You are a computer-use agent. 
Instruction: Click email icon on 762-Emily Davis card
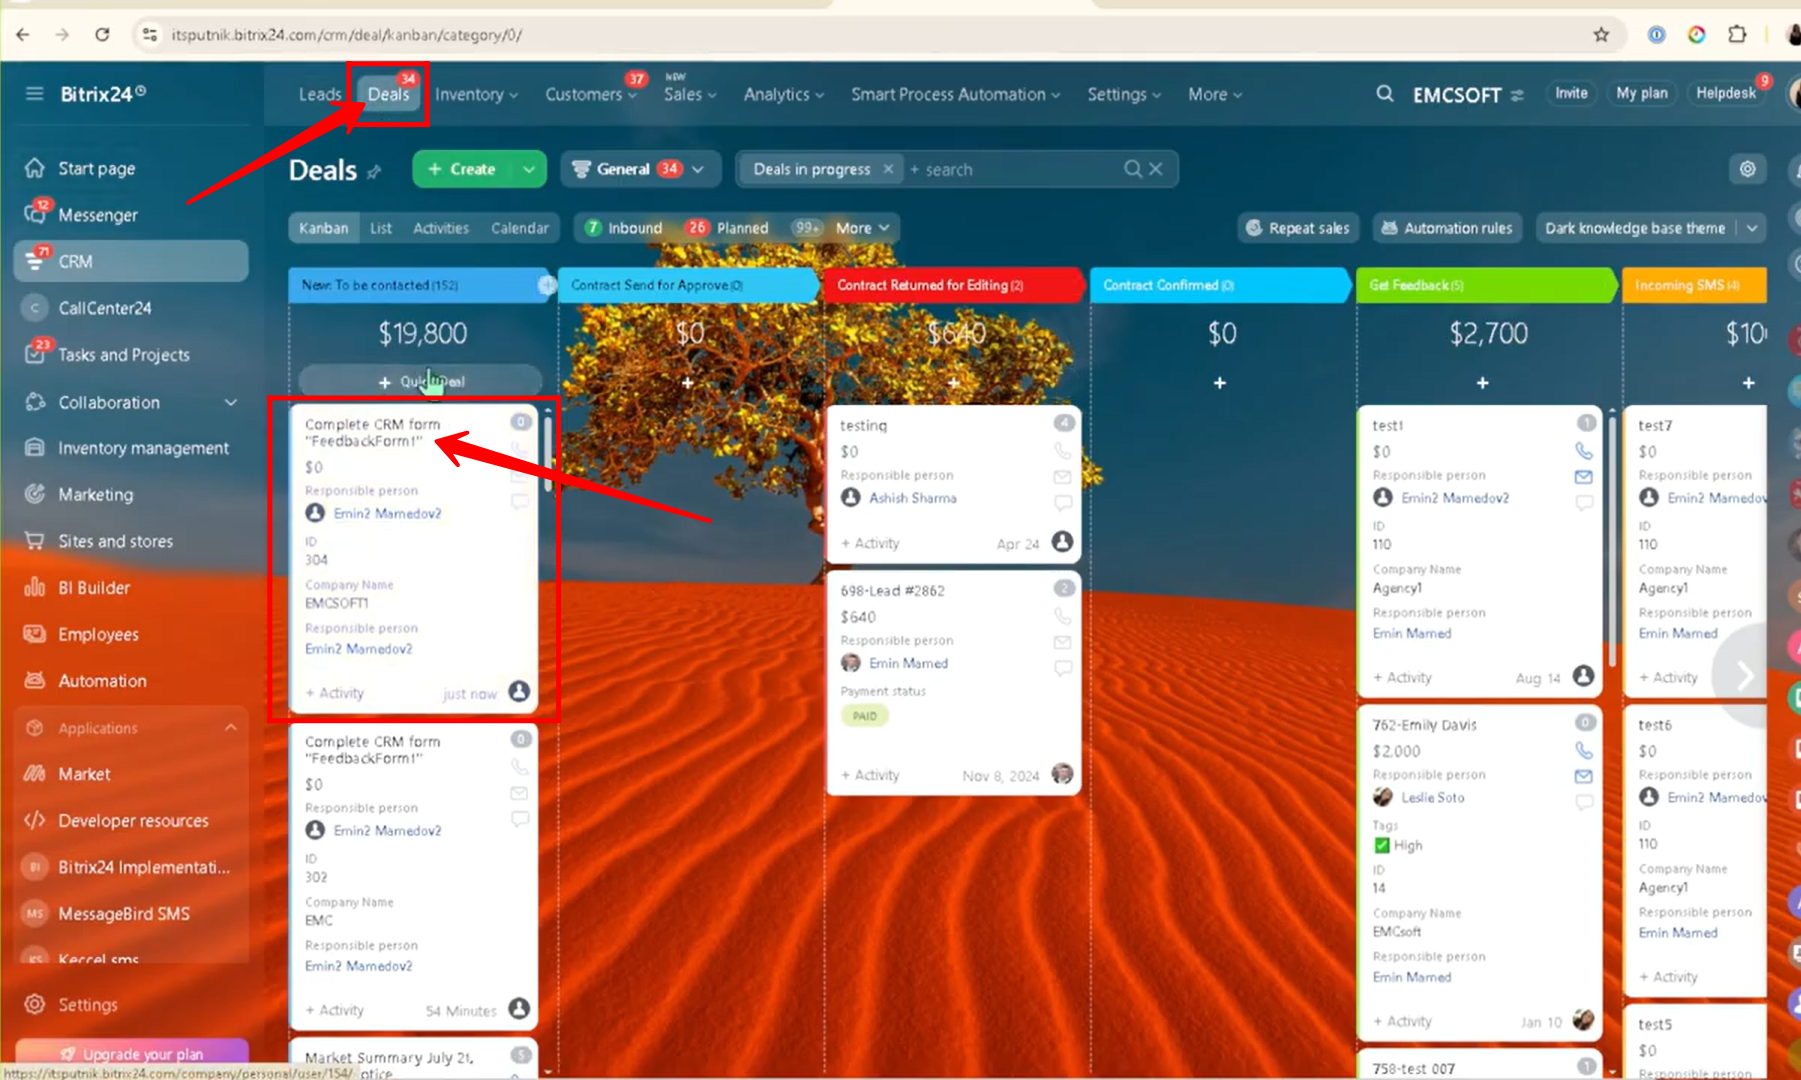pyautogui.click(x=1584, y=776)
